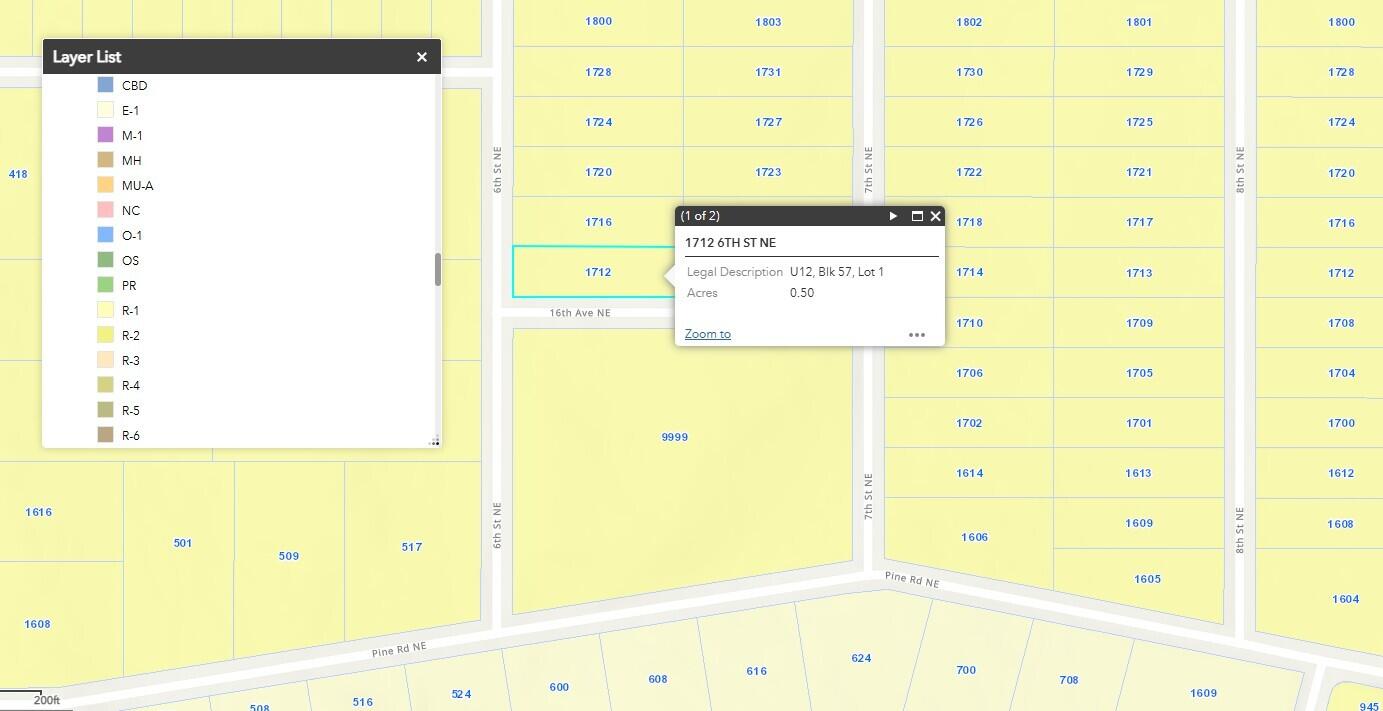This screenshot has height=711, width=1383.
Task: Click the NC pink legend swatch
Action: click(105, 210)
